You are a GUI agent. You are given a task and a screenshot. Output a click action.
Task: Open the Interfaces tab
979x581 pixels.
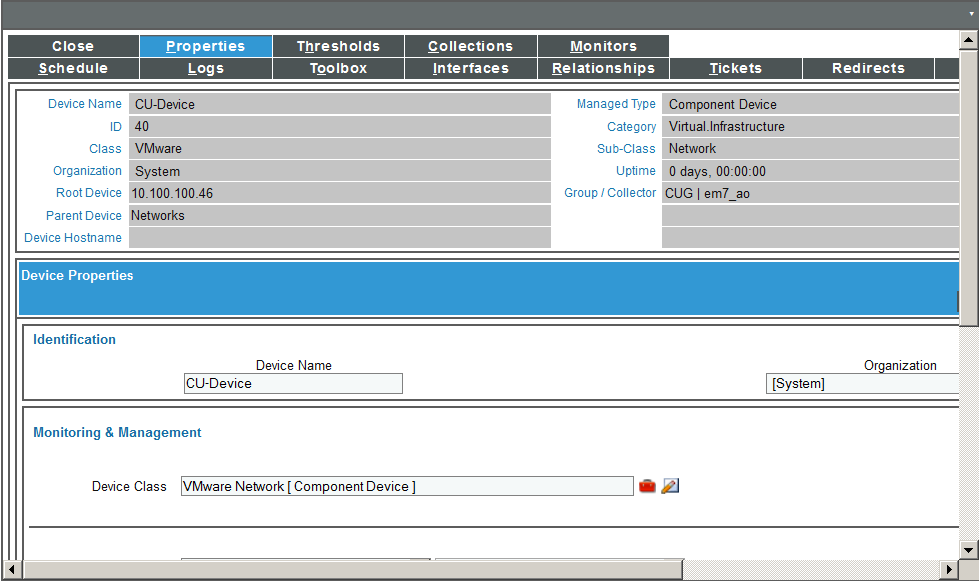470,68
